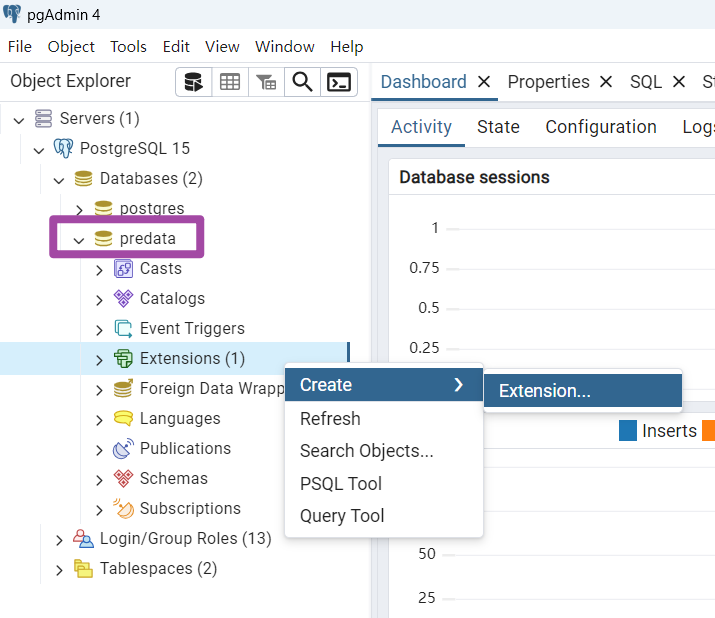Open the Edit menu
This screenshot has width=715, height=618.
click(x=176, y=47)
